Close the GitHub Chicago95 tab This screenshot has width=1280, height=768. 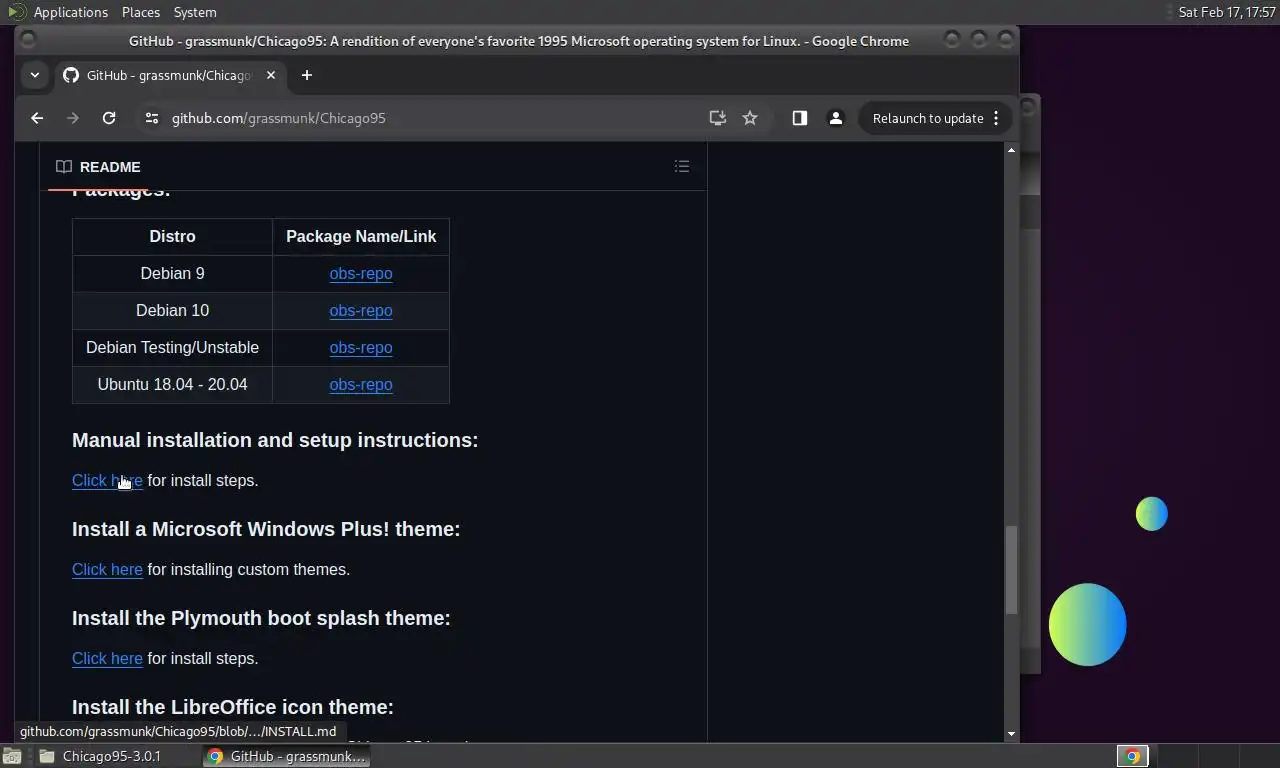point(270,75)
